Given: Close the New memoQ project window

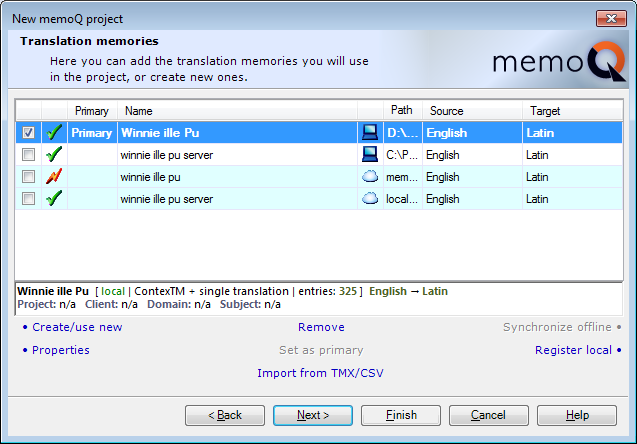Looking at the screenshot, I should (x=611, y=18).
